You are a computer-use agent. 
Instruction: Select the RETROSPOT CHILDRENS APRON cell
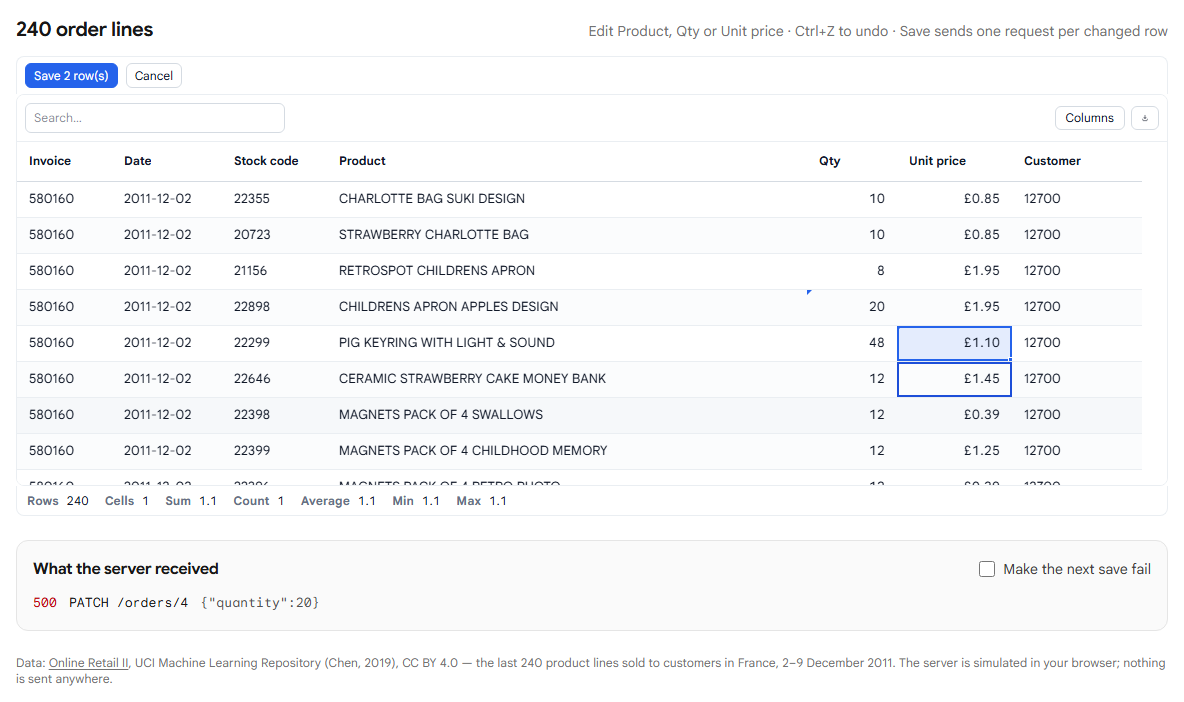click(x=569, y=271)
